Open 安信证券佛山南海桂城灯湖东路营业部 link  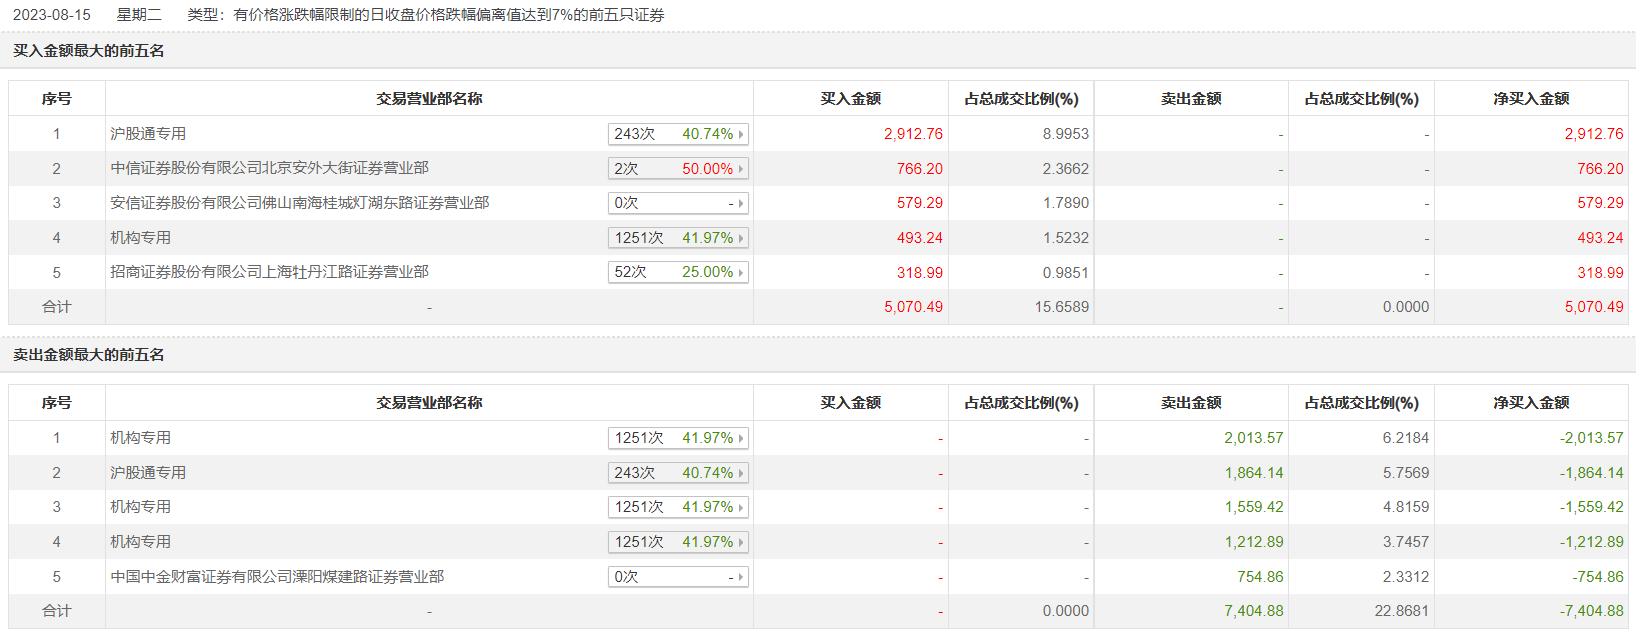click(x=299, y=203)
